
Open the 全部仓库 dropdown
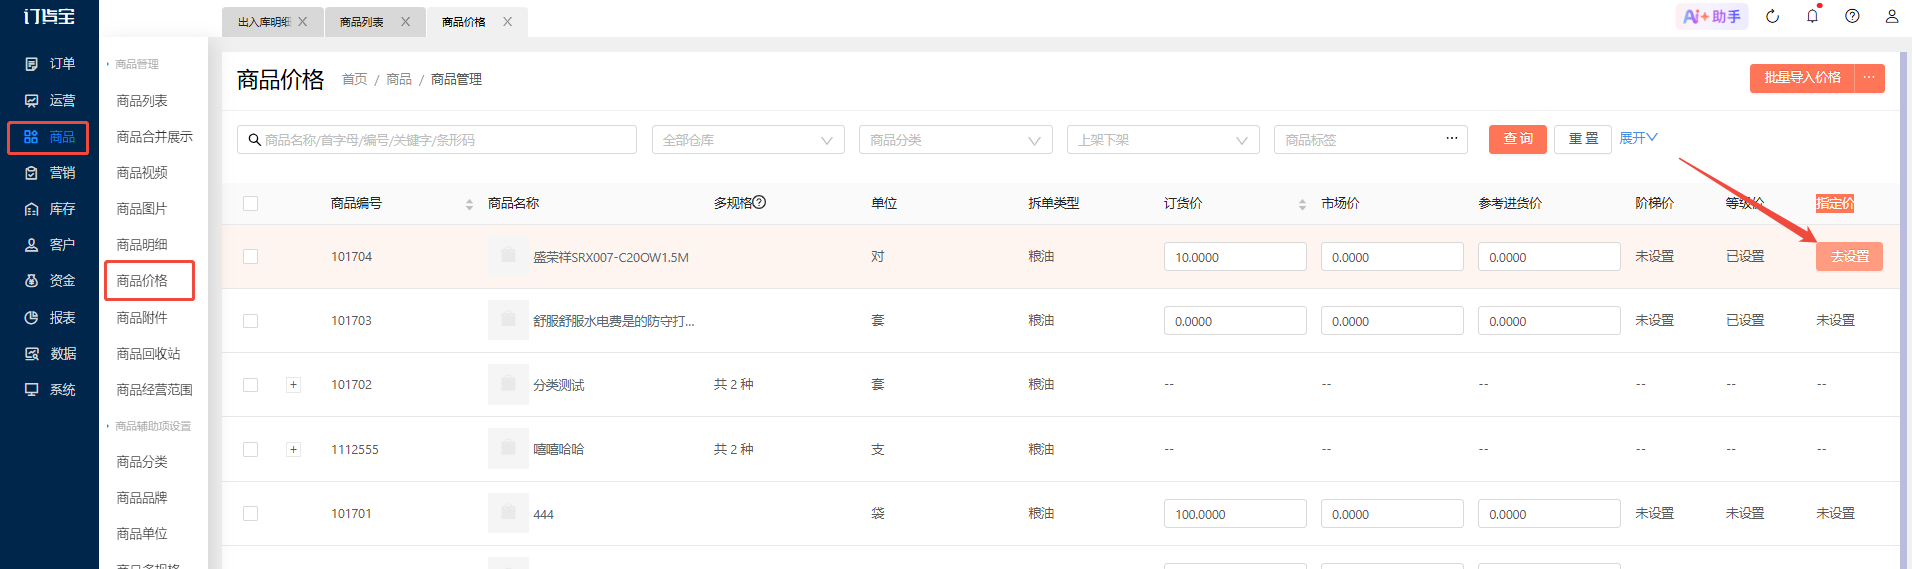(x=748, y=140)
